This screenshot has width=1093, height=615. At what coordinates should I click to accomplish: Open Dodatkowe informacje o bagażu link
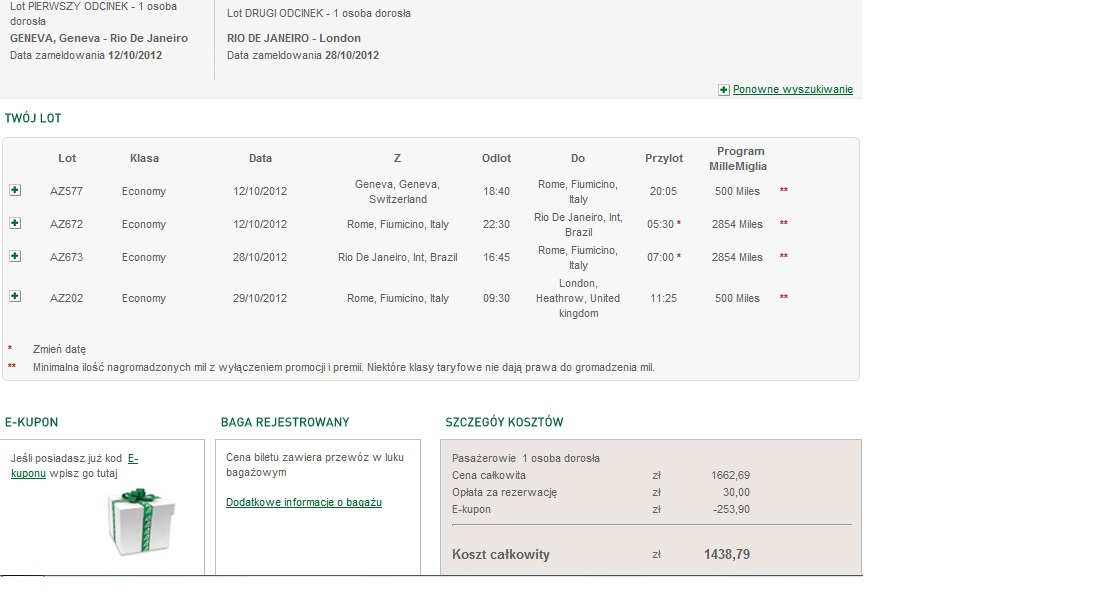304,502
